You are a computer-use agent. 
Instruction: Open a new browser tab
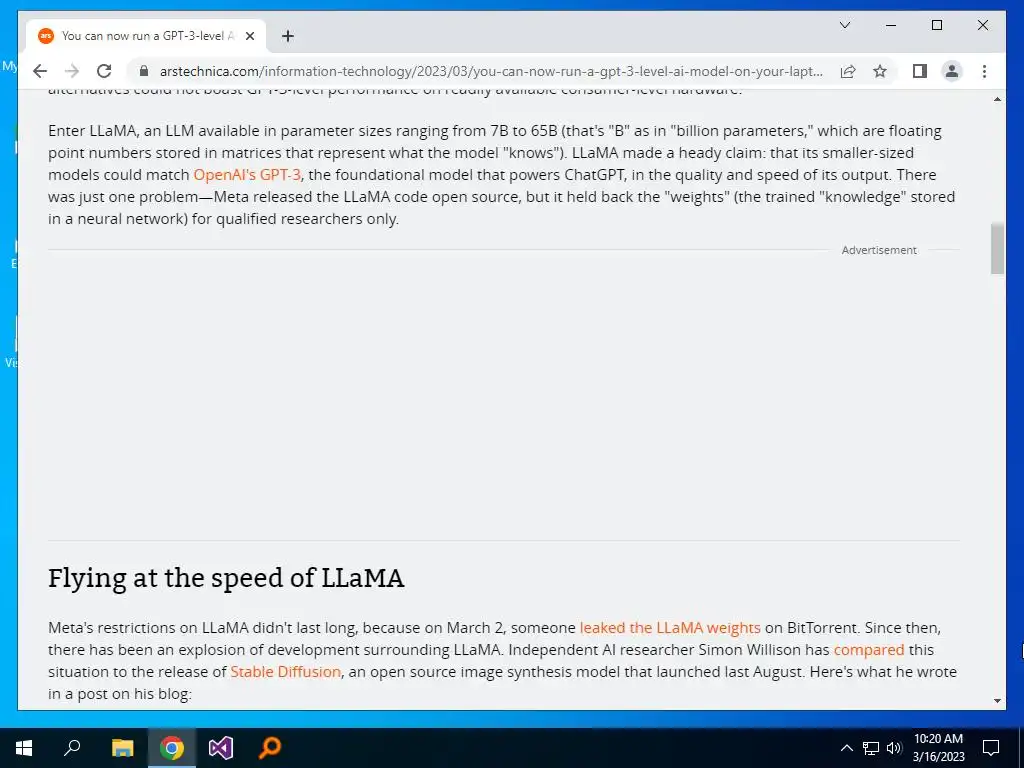click(x=287, y=36)
